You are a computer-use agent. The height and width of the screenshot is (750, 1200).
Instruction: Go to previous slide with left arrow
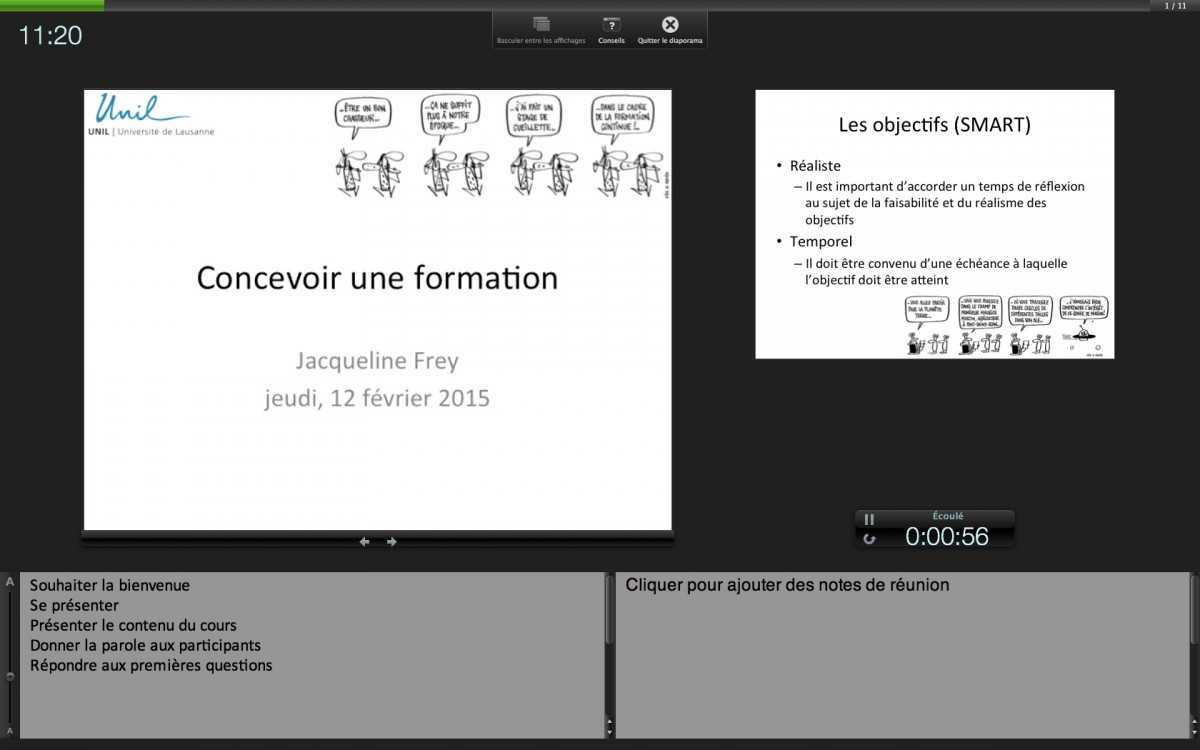(x=364, y=542)
